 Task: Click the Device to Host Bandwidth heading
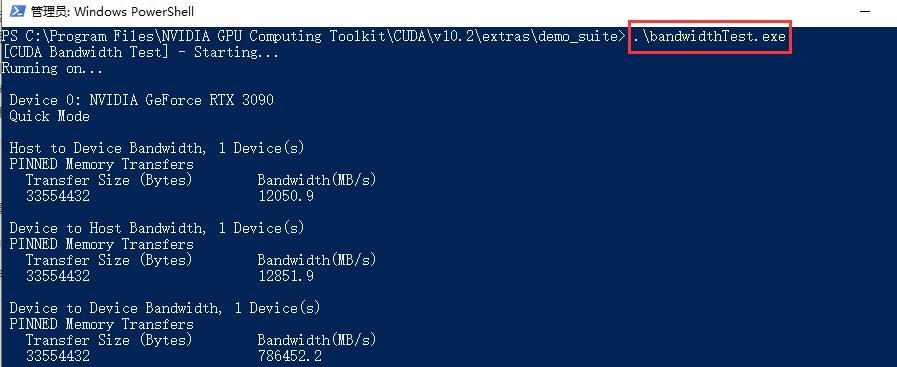[157, 229]
